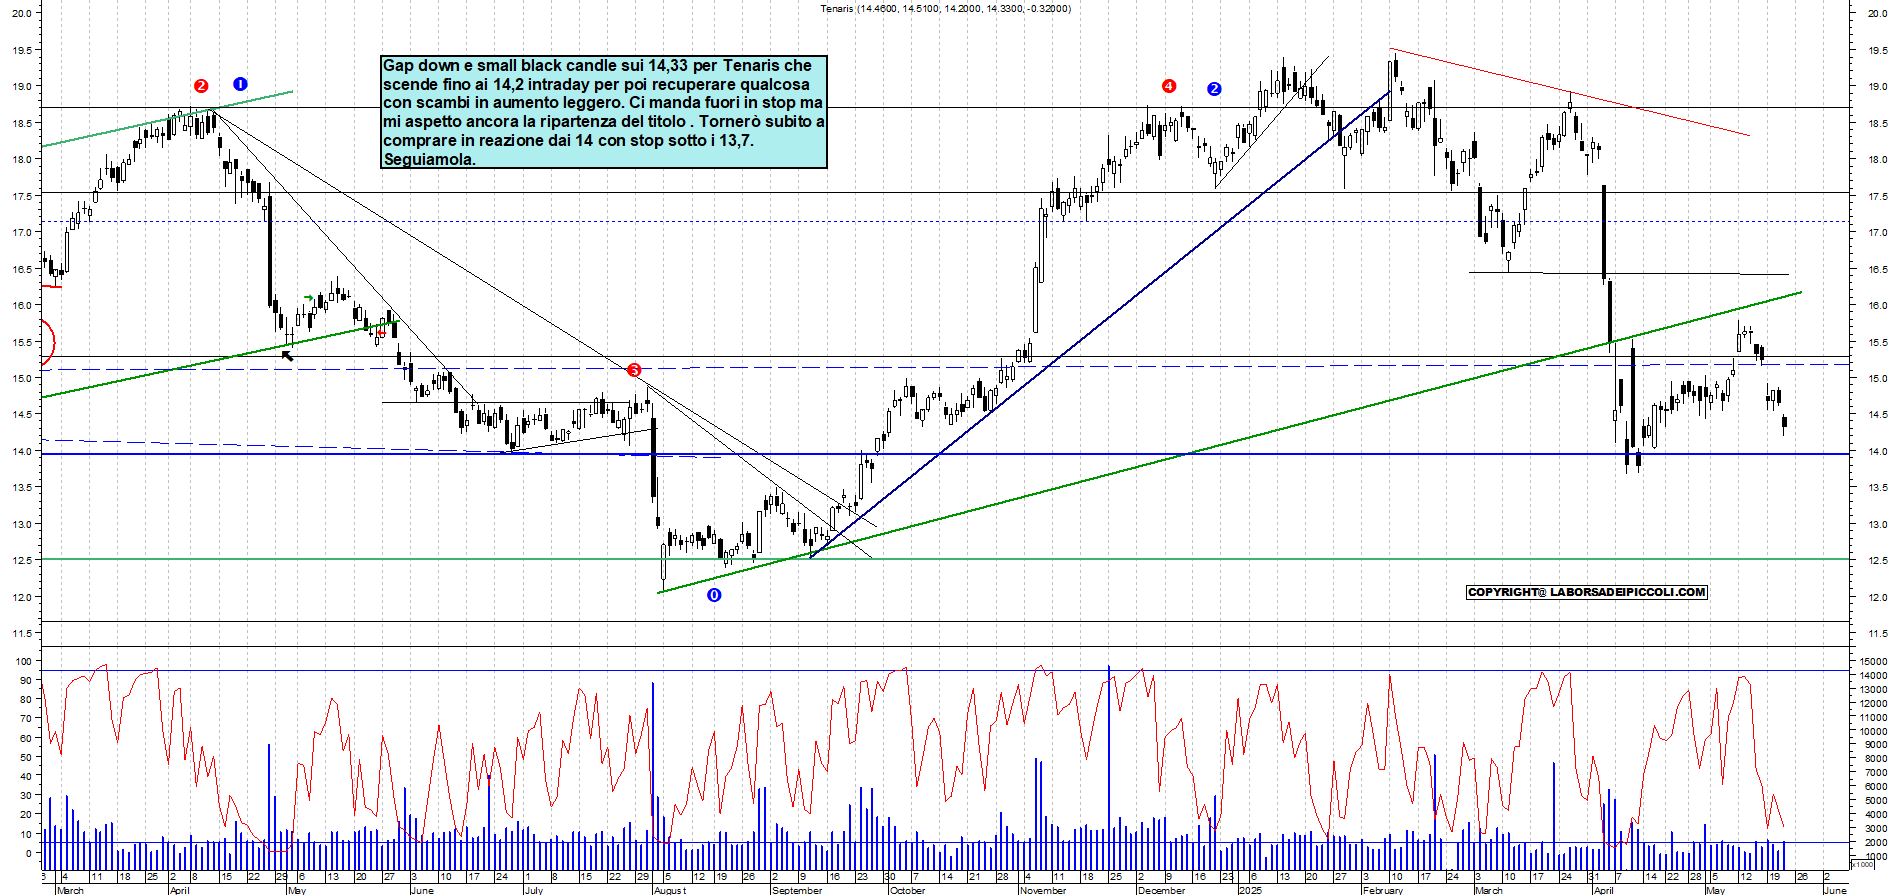
Task: Click the red wave 2 marker above April peak
Action: (x=201, y=86)
